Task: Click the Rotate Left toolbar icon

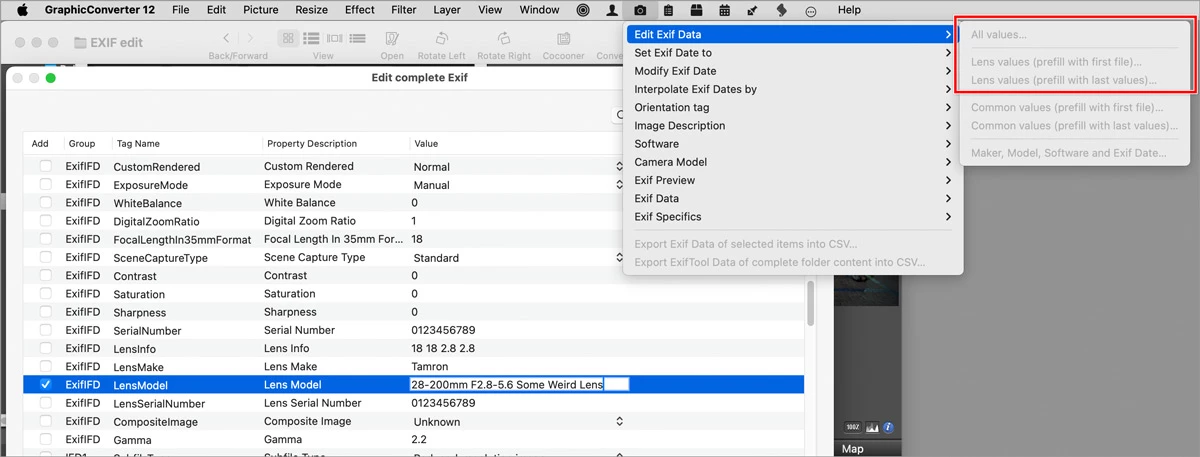Action: click(x=442, y=39)
